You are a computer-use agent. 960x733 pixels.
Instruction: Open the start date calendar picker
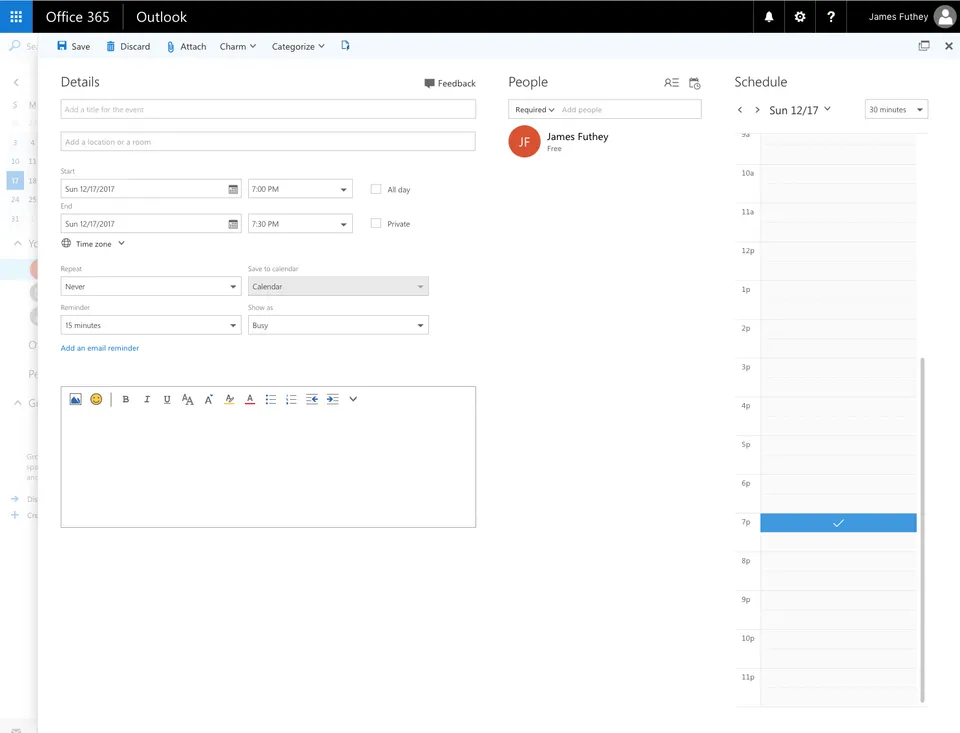(233, 189)
